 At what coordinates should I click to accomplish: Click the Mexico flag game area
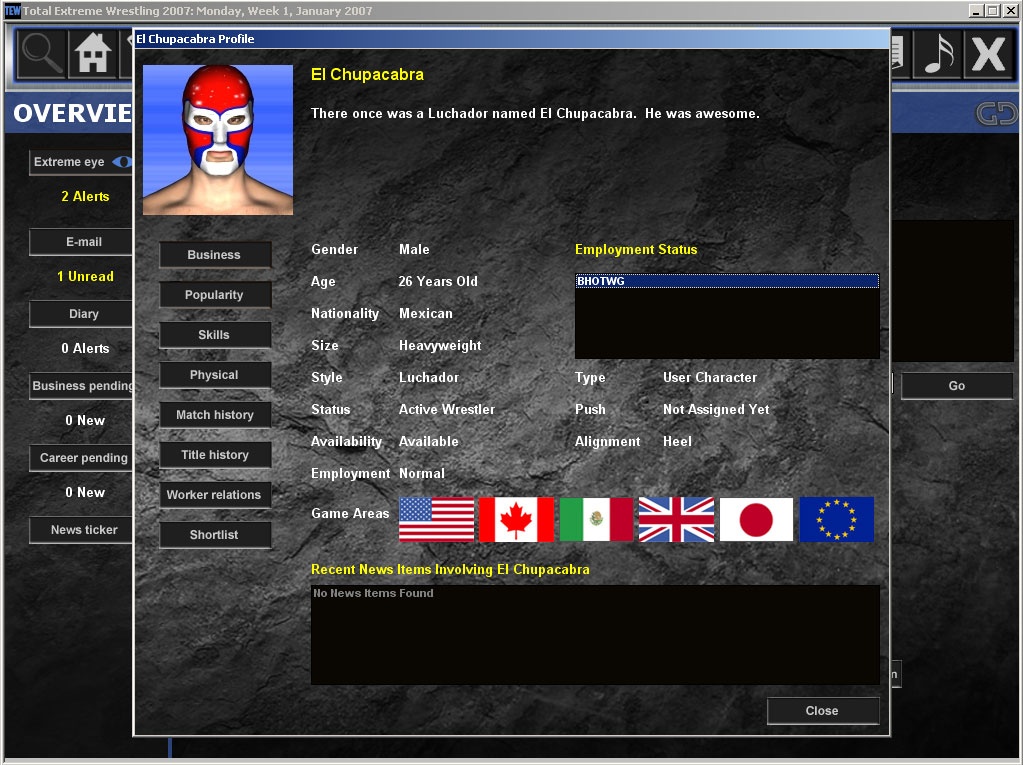596,520
